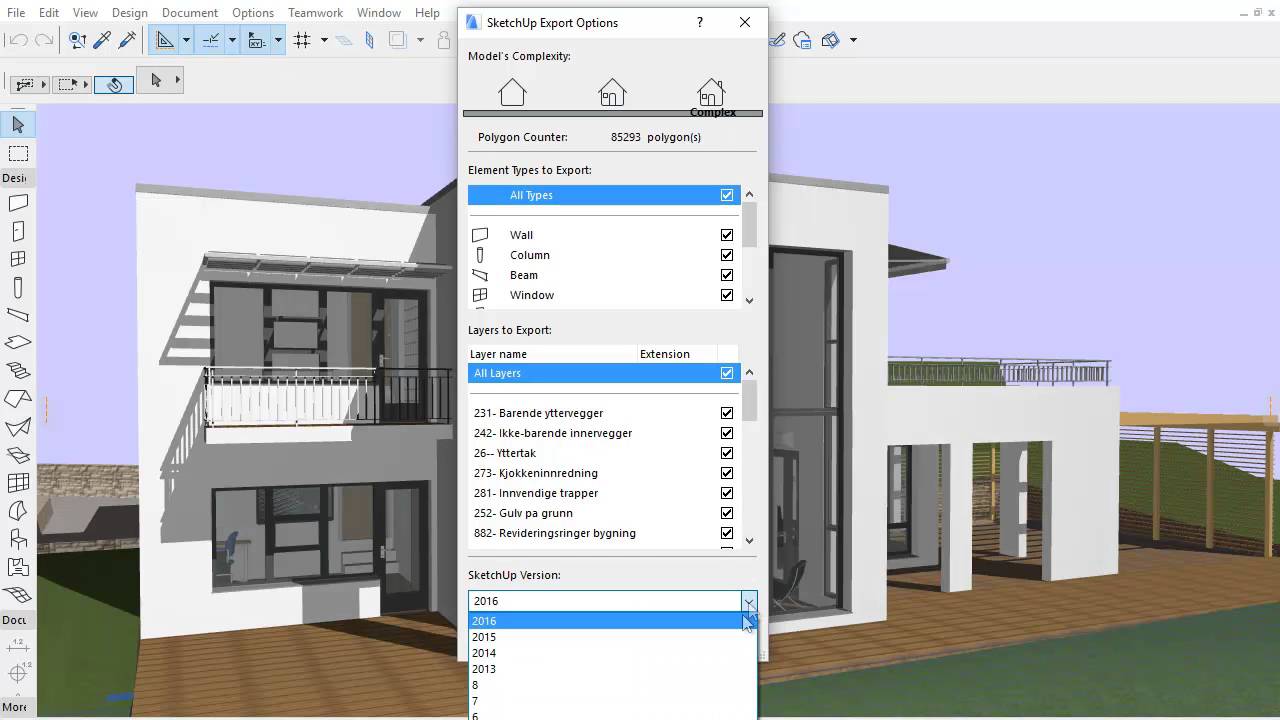Expand the arrow pointer flyout triangle
The height and width of the screenshot is (720, 1280).
tap(178, 80)
